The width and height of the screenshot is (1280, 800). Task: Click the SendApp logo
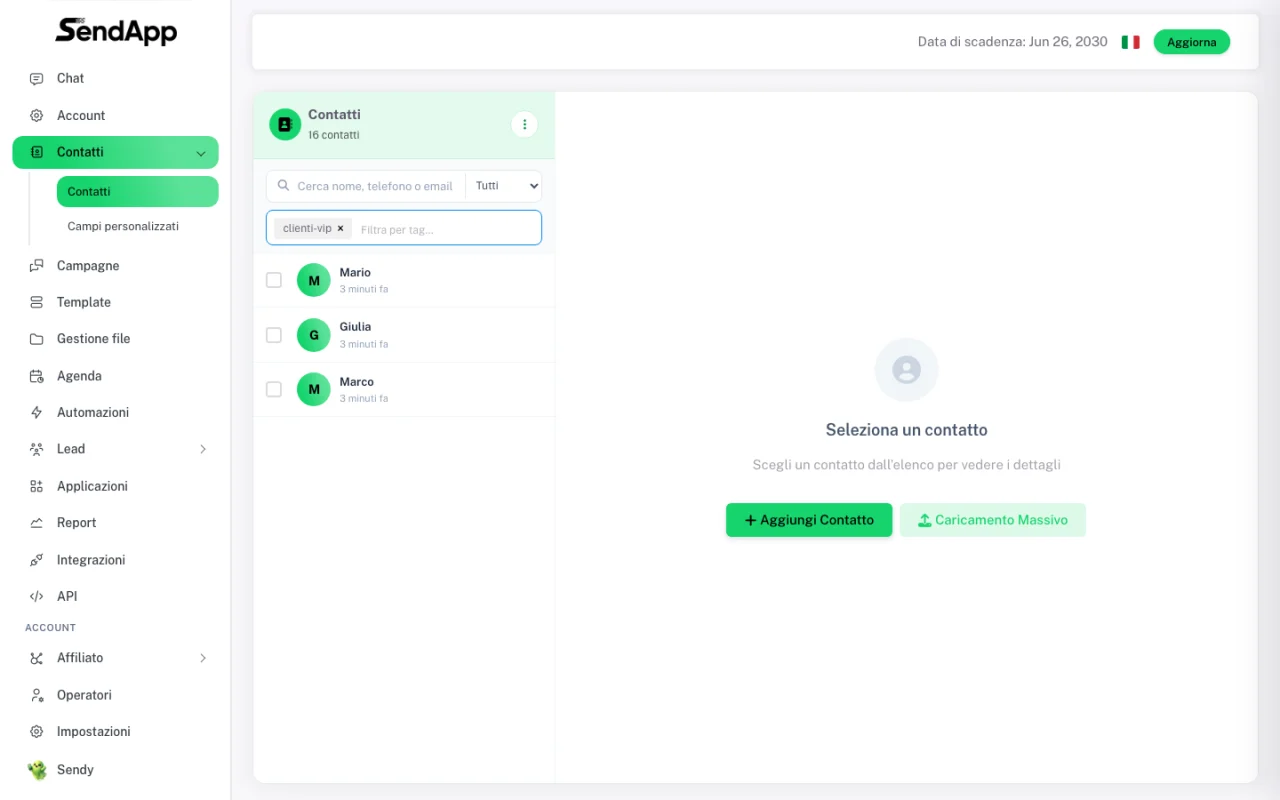coord(116,31)
